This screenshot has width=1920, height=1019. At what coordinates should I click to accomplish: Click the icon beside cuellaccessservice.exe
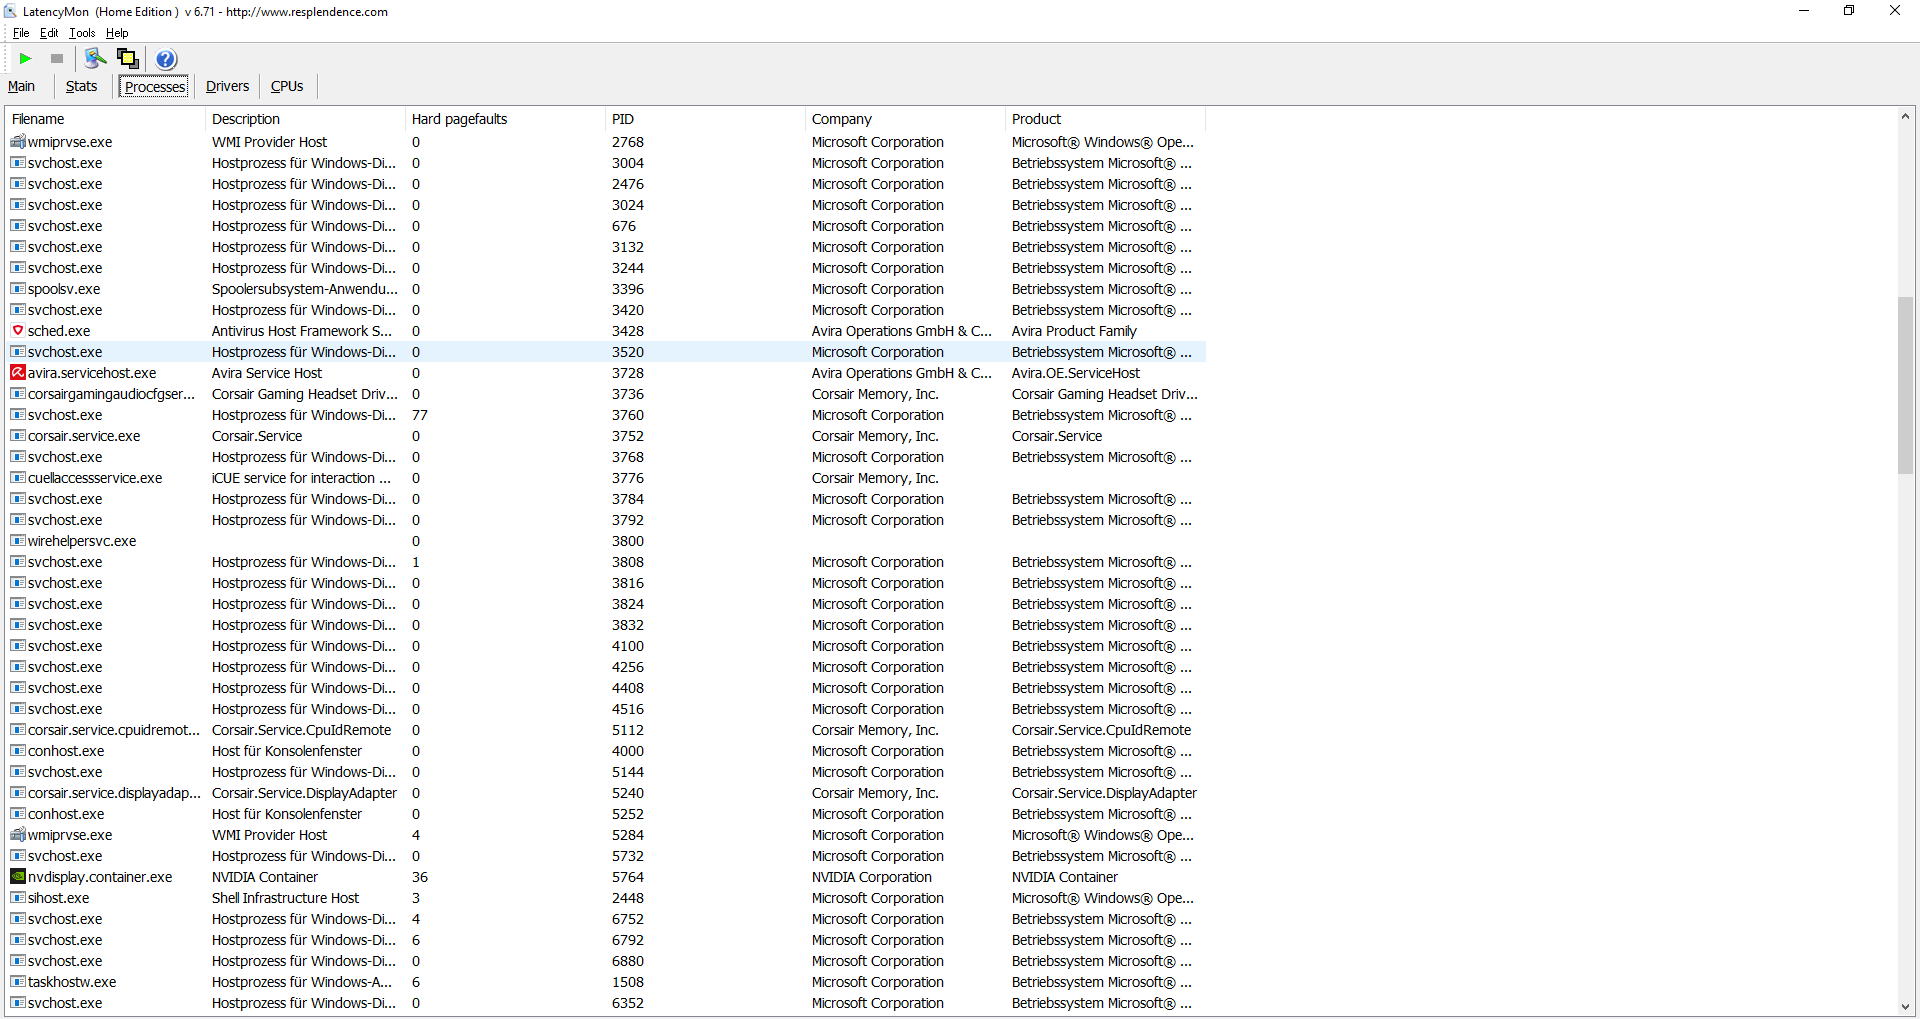(18, 478)
